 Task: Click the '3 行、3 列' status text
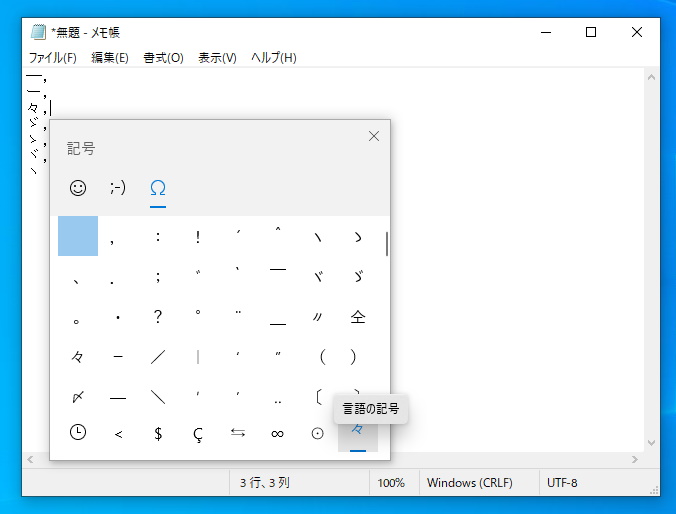coord(265,483)
